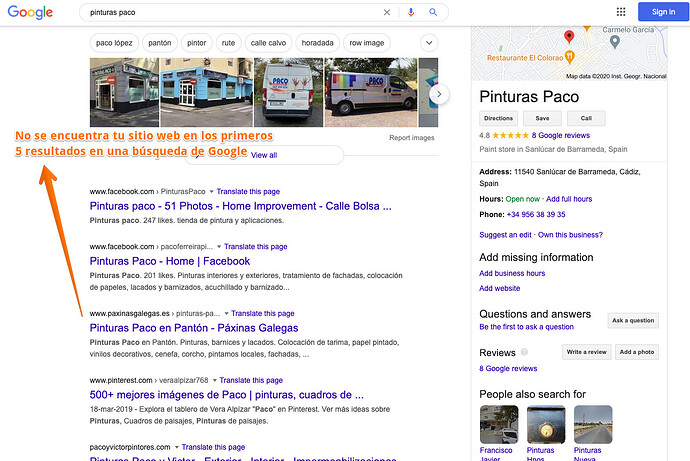
Task: Click 'Add website' link
Action: (499, 289)
